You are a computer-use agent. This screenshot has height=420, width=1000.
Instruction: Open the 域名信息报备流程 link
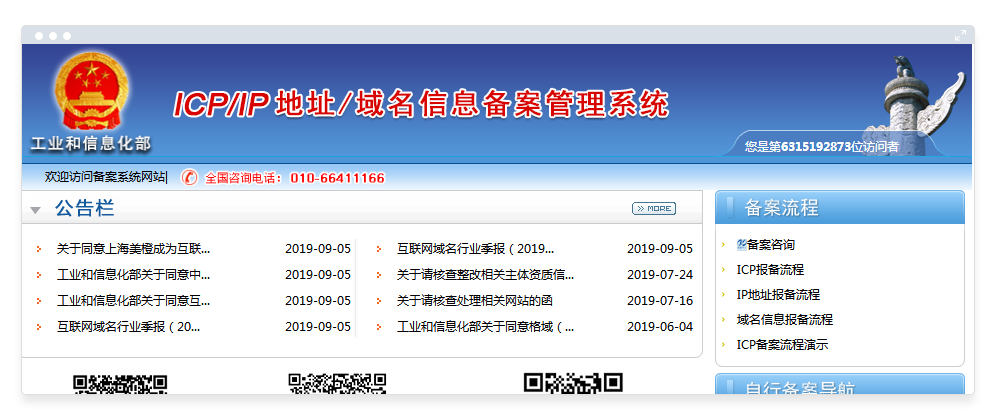[784, 320]
